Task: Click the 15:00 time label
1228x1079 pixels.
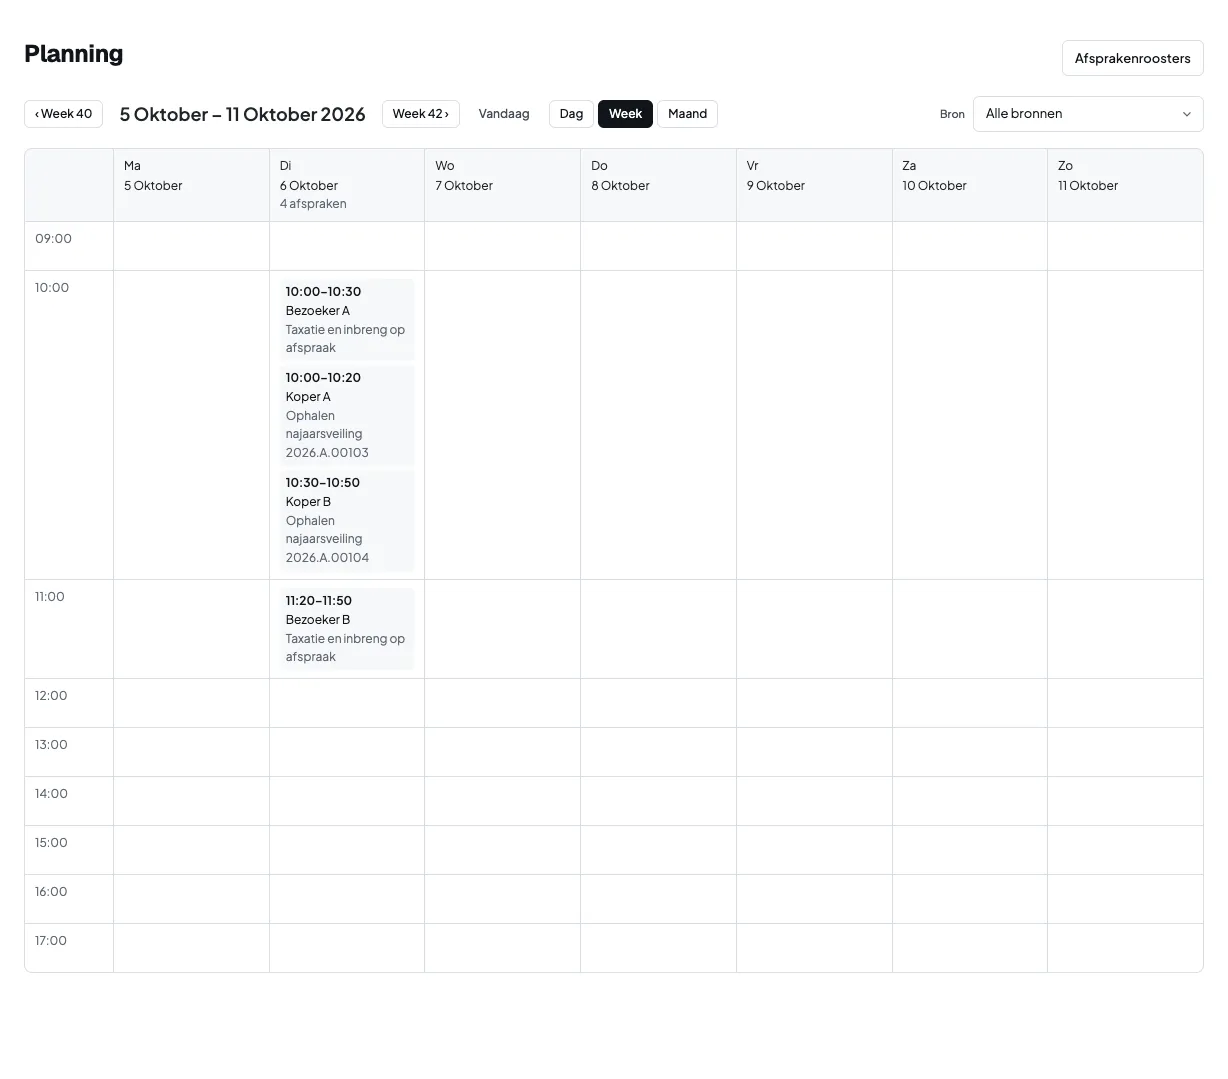Action: (x=51, y=843)
